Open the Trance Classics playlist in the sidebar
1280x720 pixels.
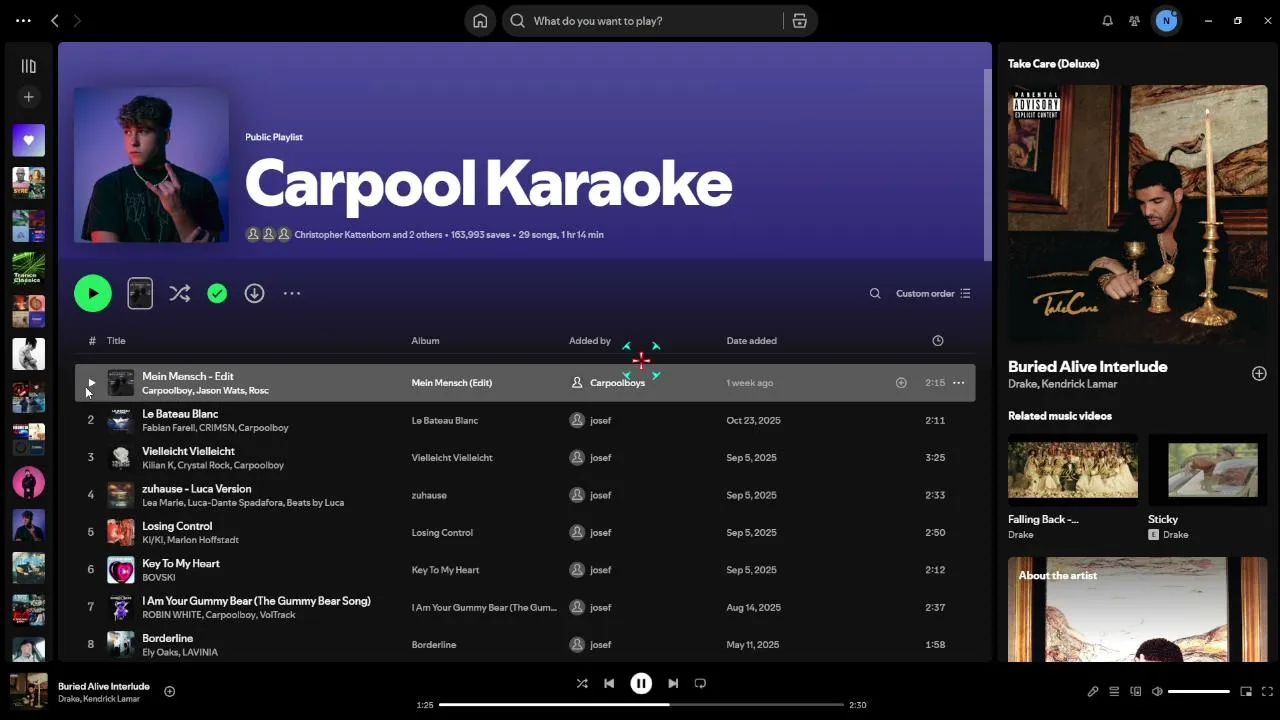[28, 268]
